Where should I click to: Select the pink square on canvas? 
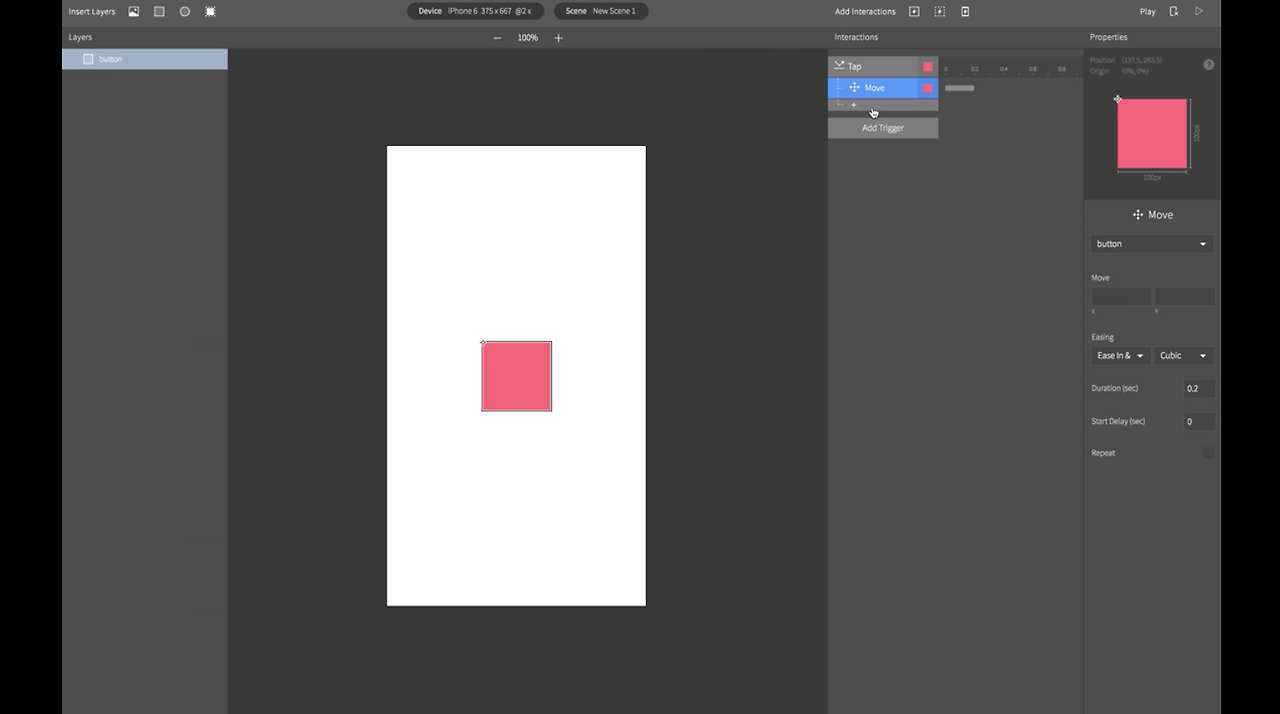tap(516, 376)
